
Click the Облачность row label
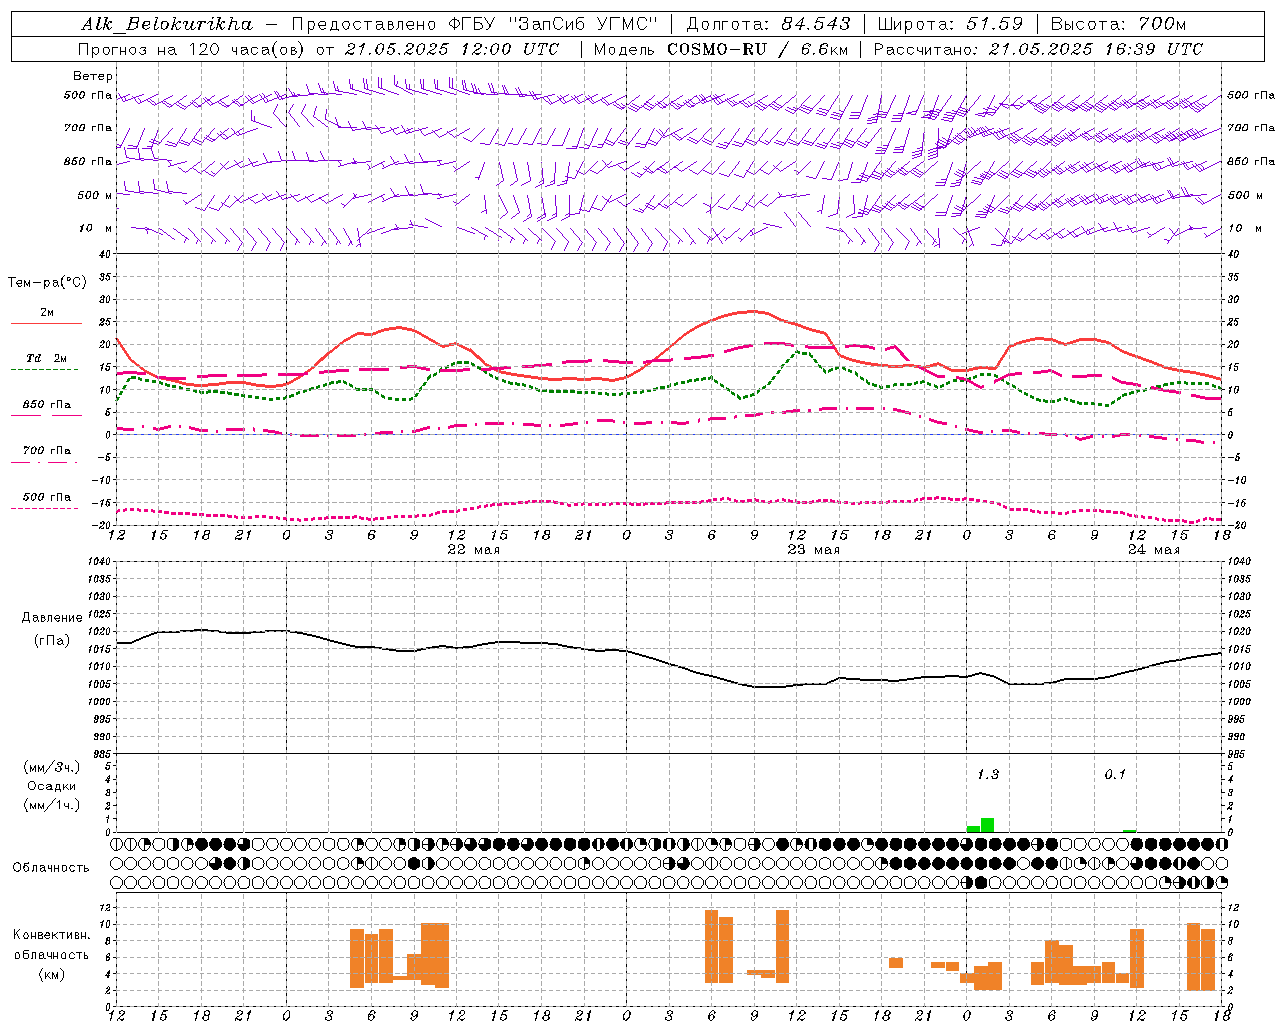[51, 868]
